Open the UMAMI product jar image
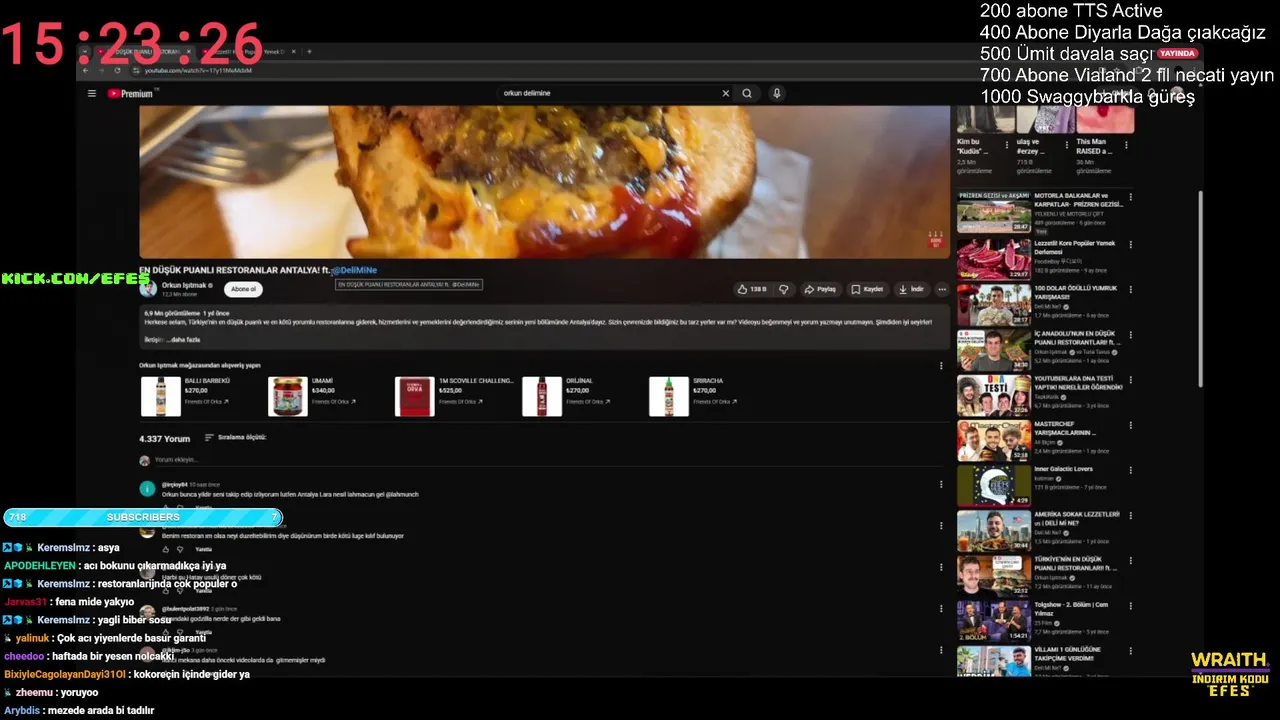Image resolution: width=1280 pixels, height=720 pixels. coord(287,396)
